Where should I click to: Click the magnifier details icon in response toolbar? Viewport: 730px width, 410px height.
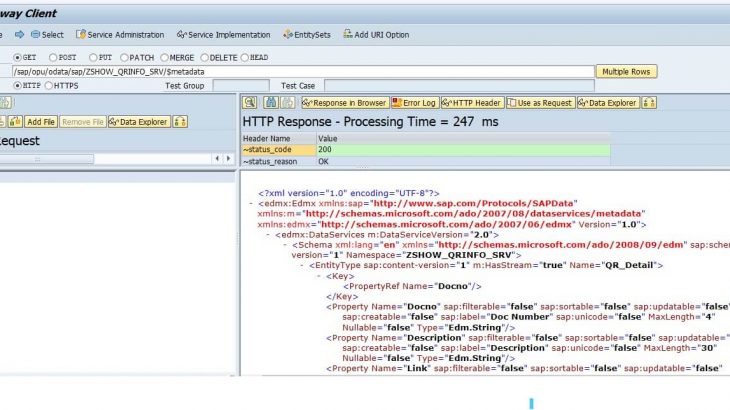click(x=250, y=102)
